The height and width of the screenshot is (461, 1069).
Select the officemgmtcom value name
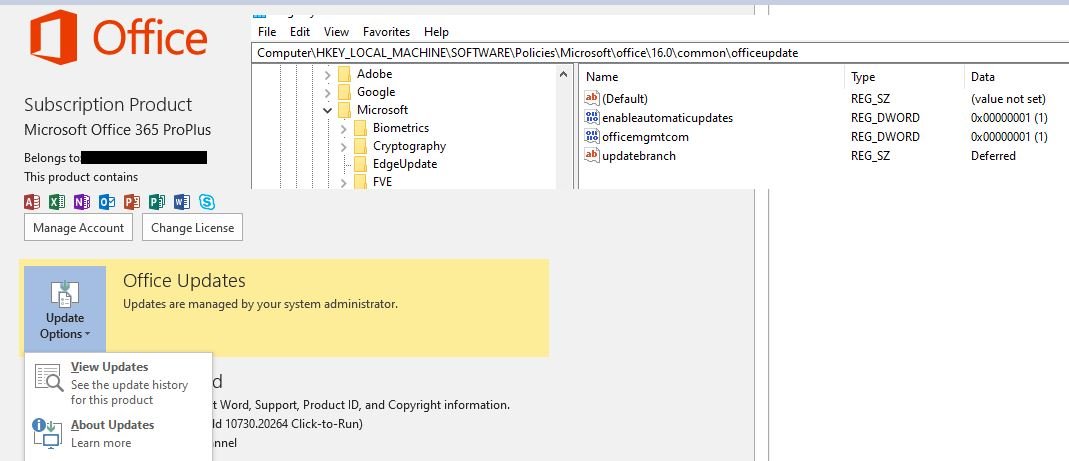(645, 136)
